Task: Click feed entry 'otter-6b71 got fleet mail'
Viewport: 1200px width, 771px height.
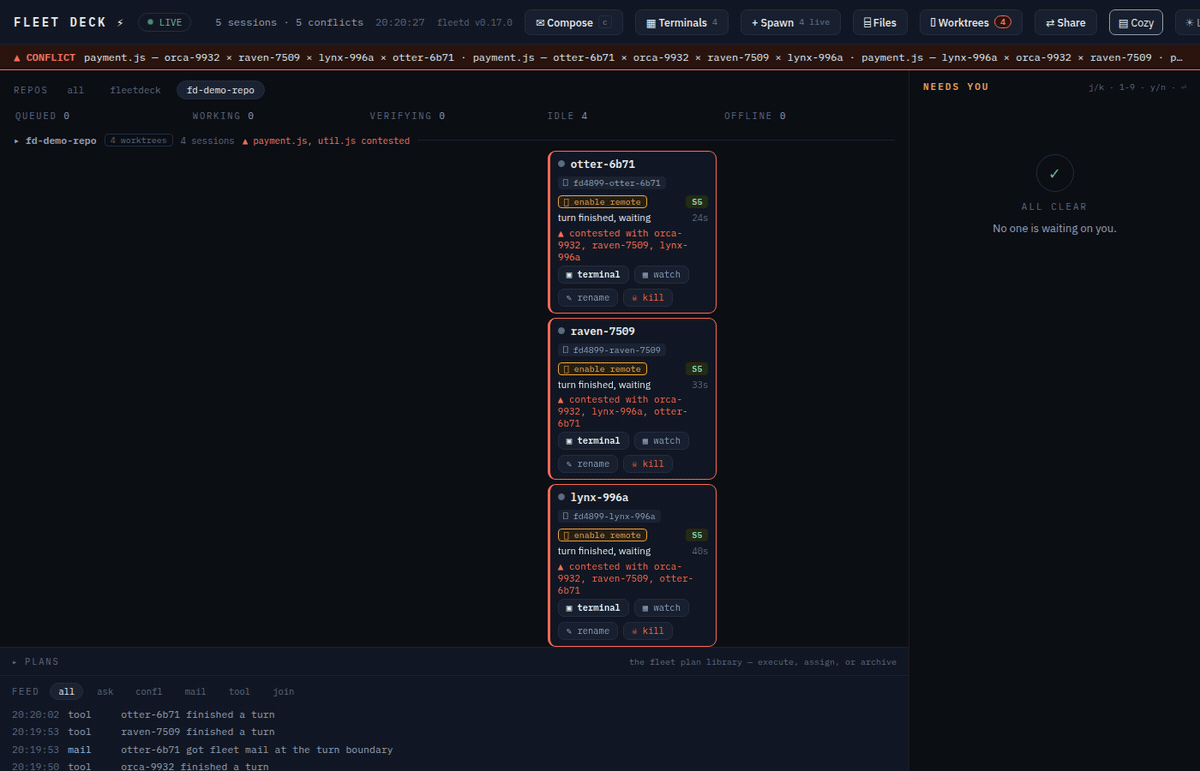Action: pos(257,749)
